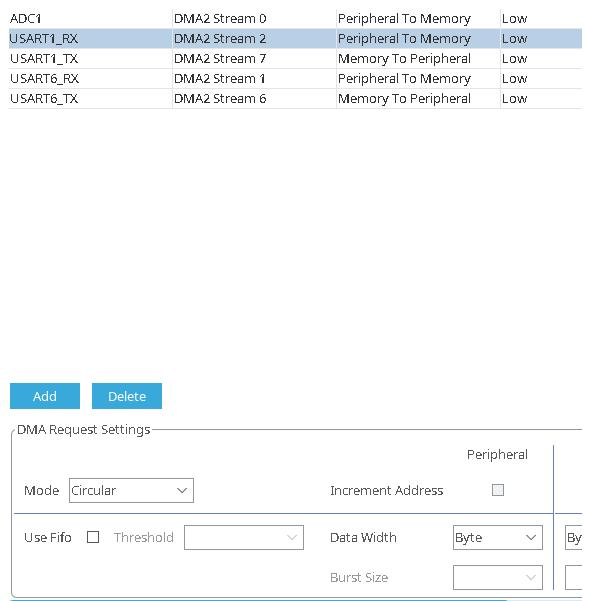Select the USART6_RX row

pos(295,78)
